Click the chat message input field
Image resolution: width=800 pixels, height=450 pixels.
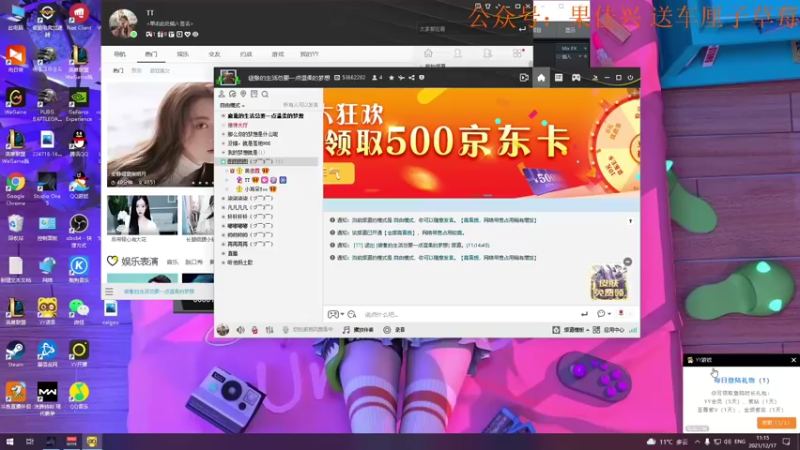click(x=467, y=314)
